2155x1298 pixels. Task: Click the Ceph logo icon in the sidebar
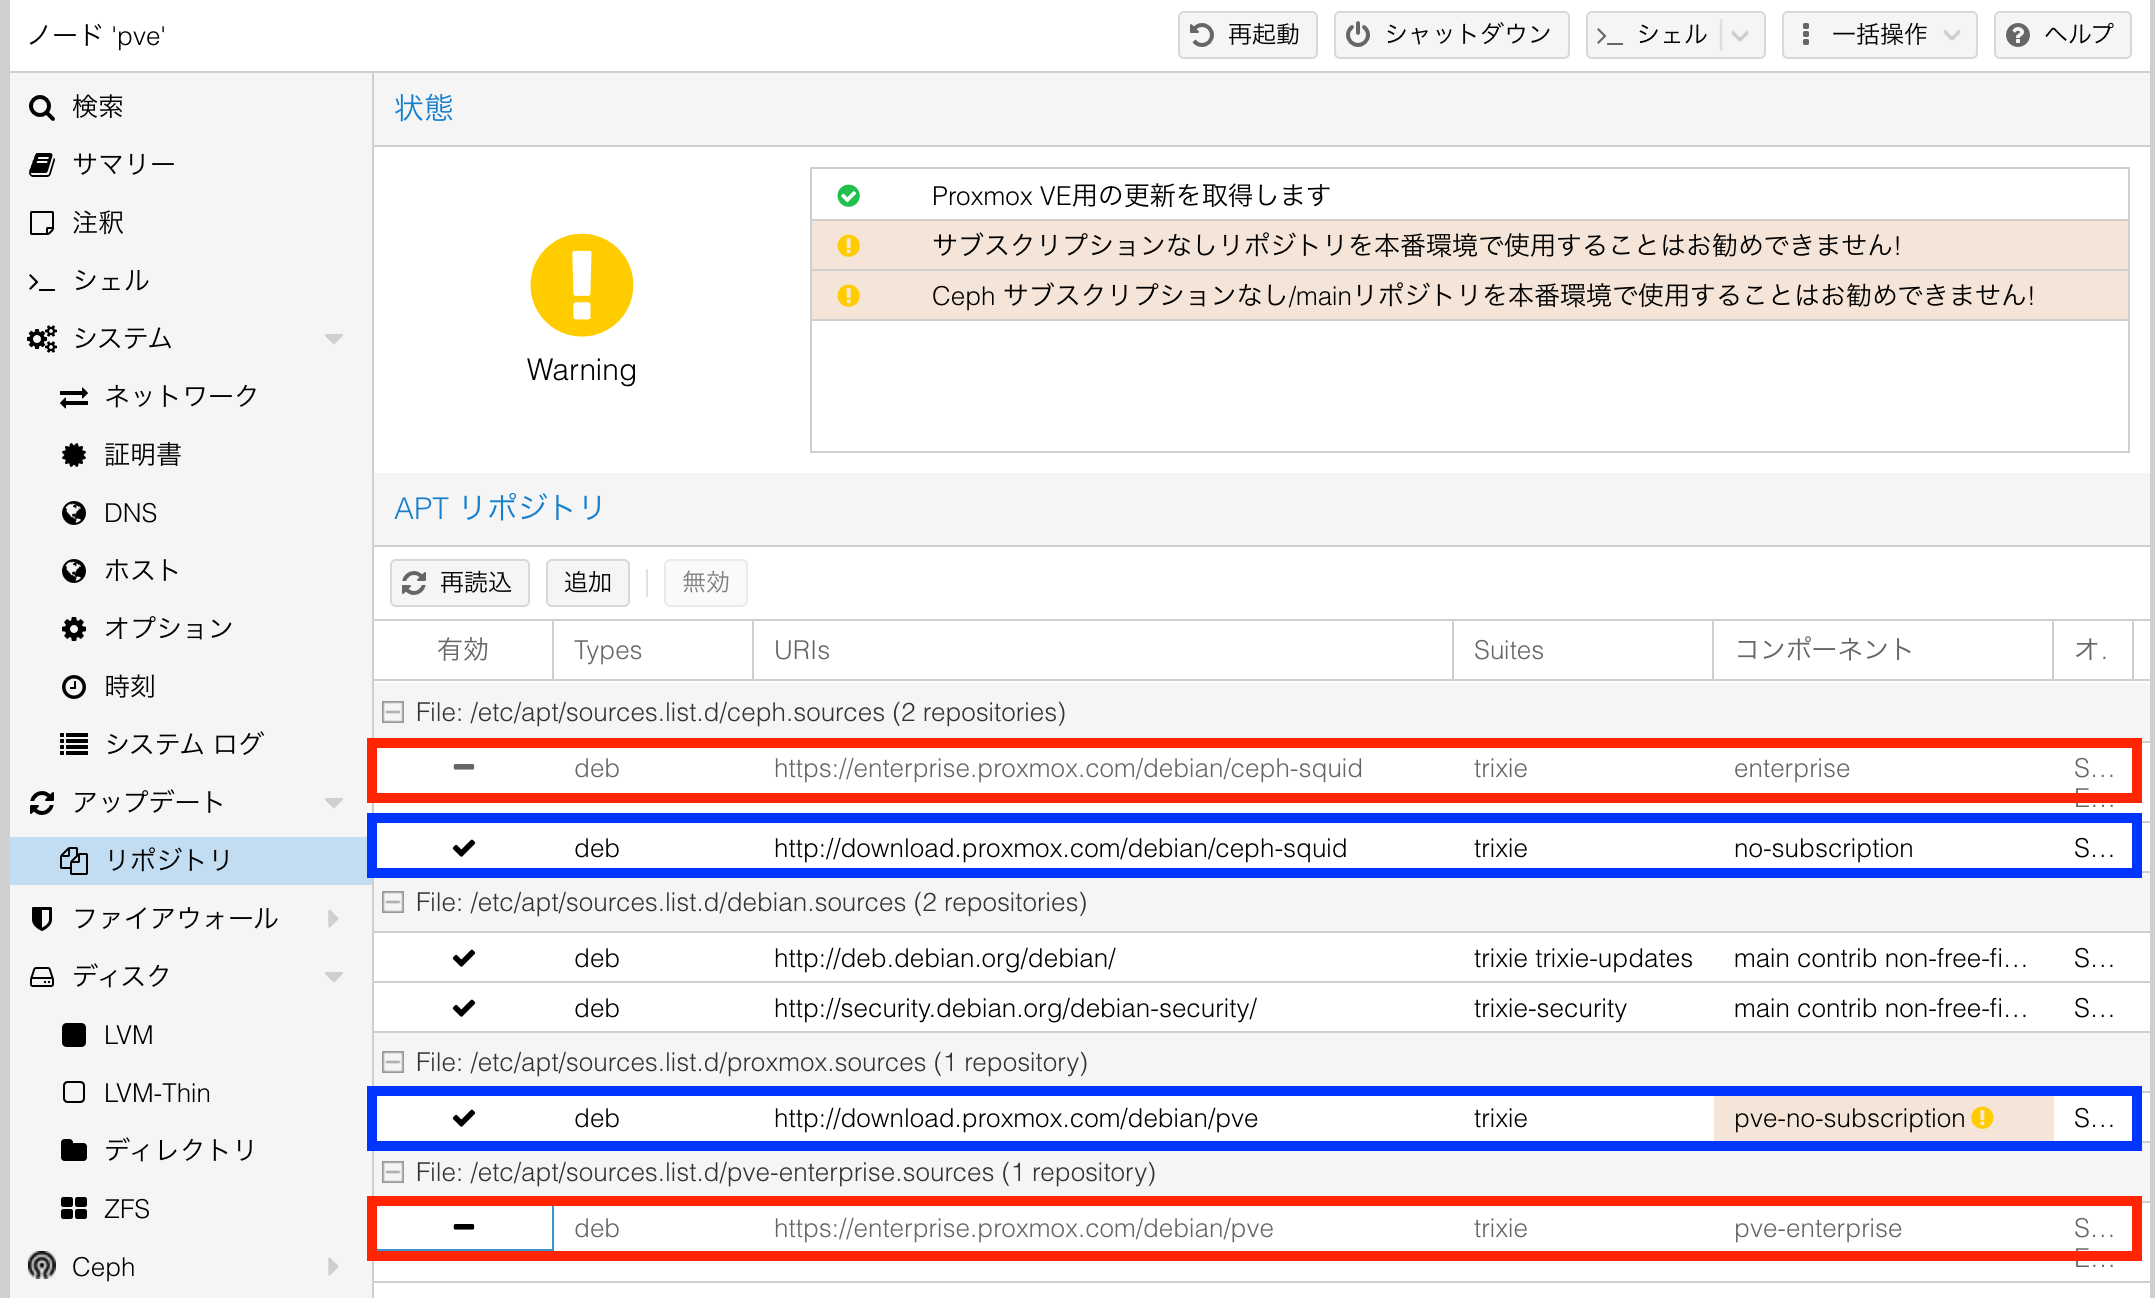42,1266
